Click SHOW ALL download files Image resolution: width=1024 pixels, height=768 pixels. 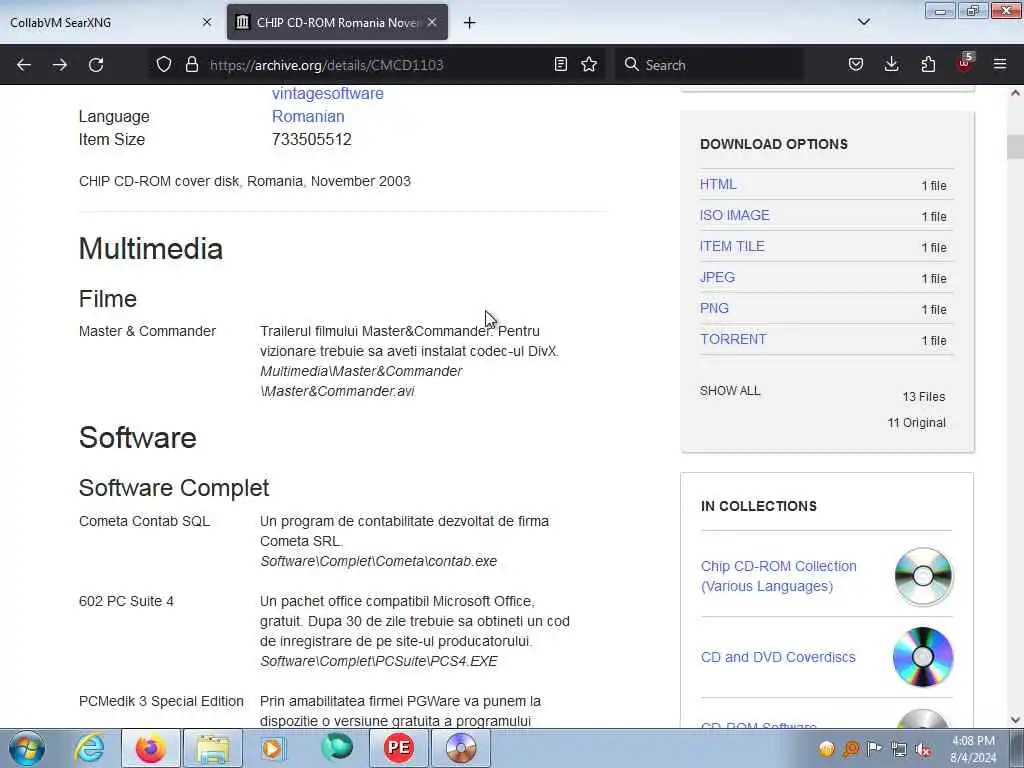tap(730, 391)
